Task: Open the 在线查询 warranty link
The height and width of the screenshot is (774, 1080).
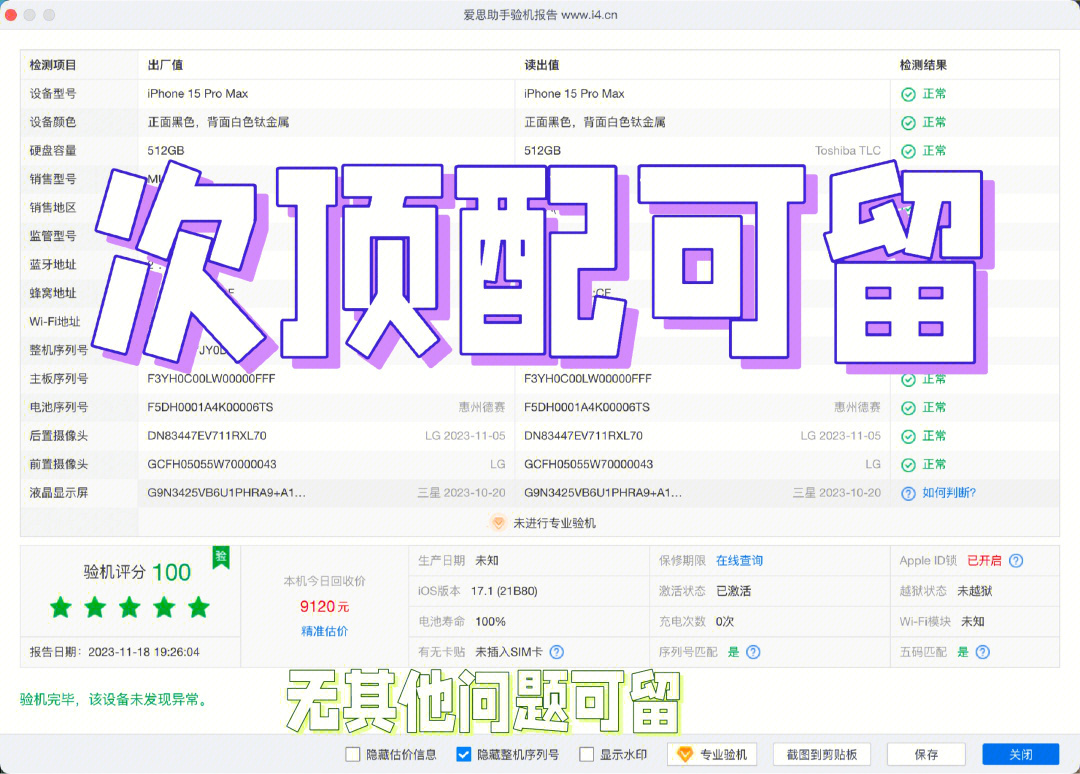Action: click(739, 561)
